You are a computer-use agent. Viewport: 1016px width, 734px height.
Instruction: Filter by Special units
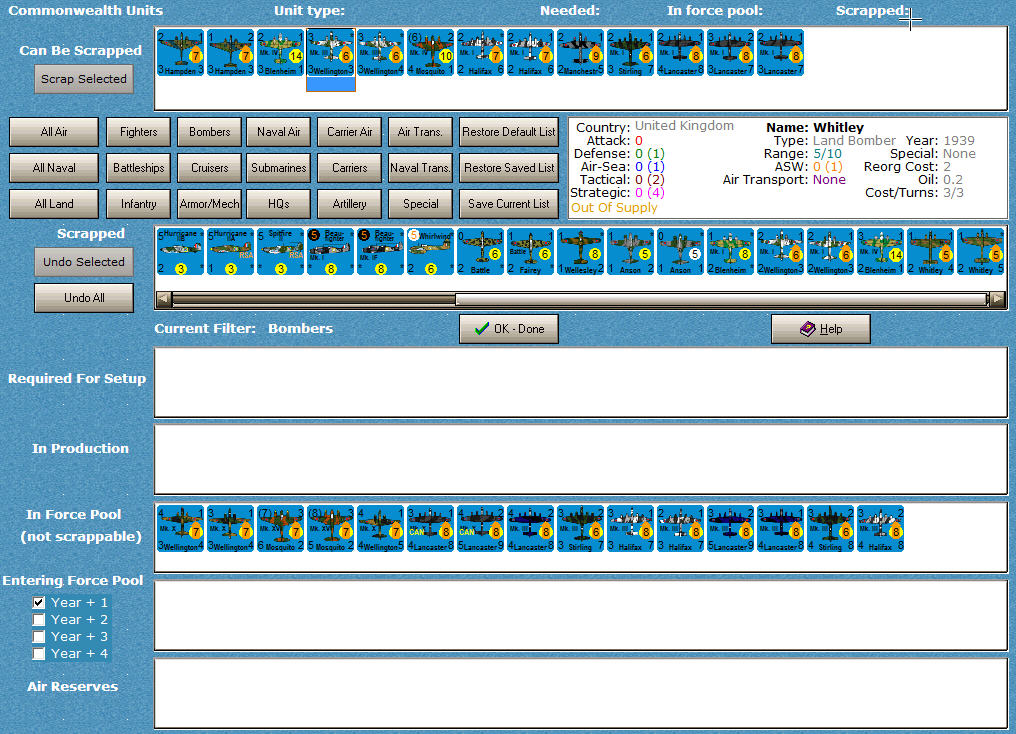click(420, 204)
